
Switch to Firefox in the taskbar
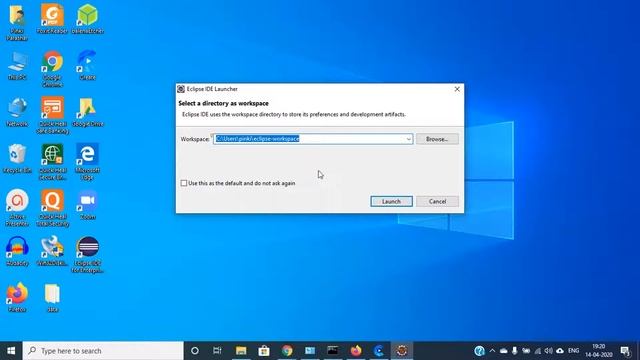356,351
